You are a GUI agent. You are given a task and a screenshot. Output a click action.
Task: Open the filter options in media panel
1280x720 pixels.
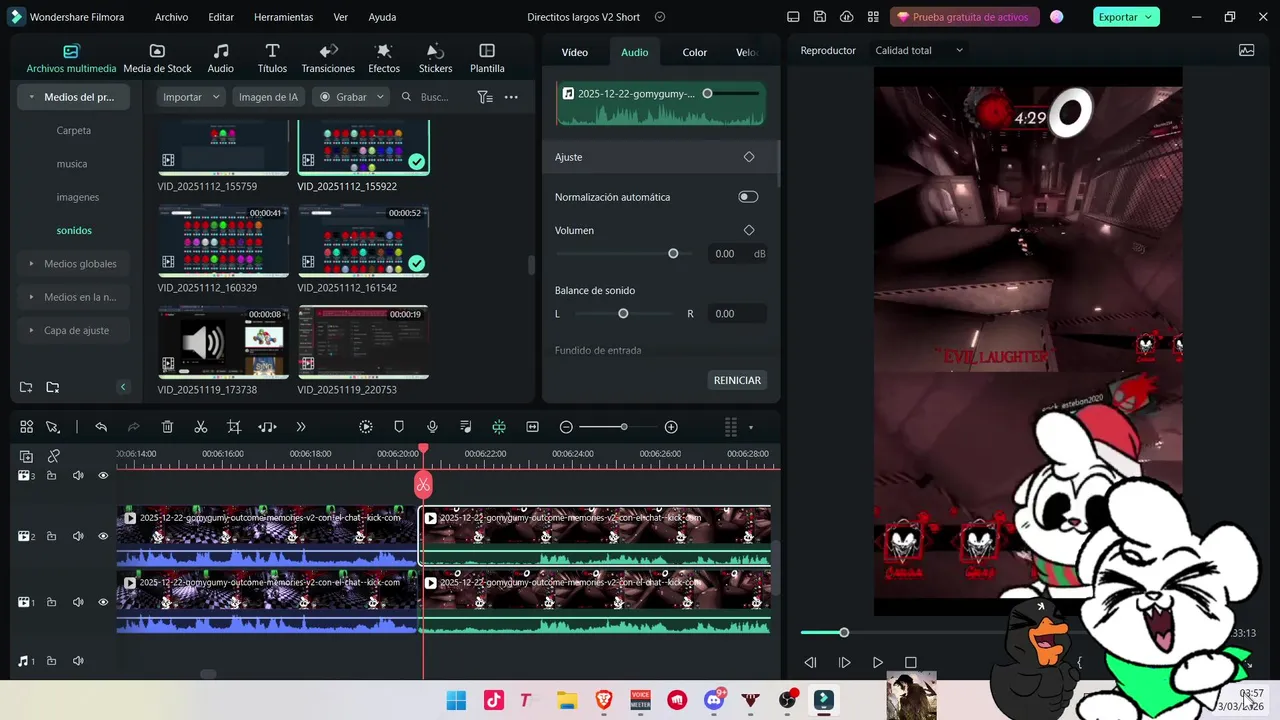485,97
